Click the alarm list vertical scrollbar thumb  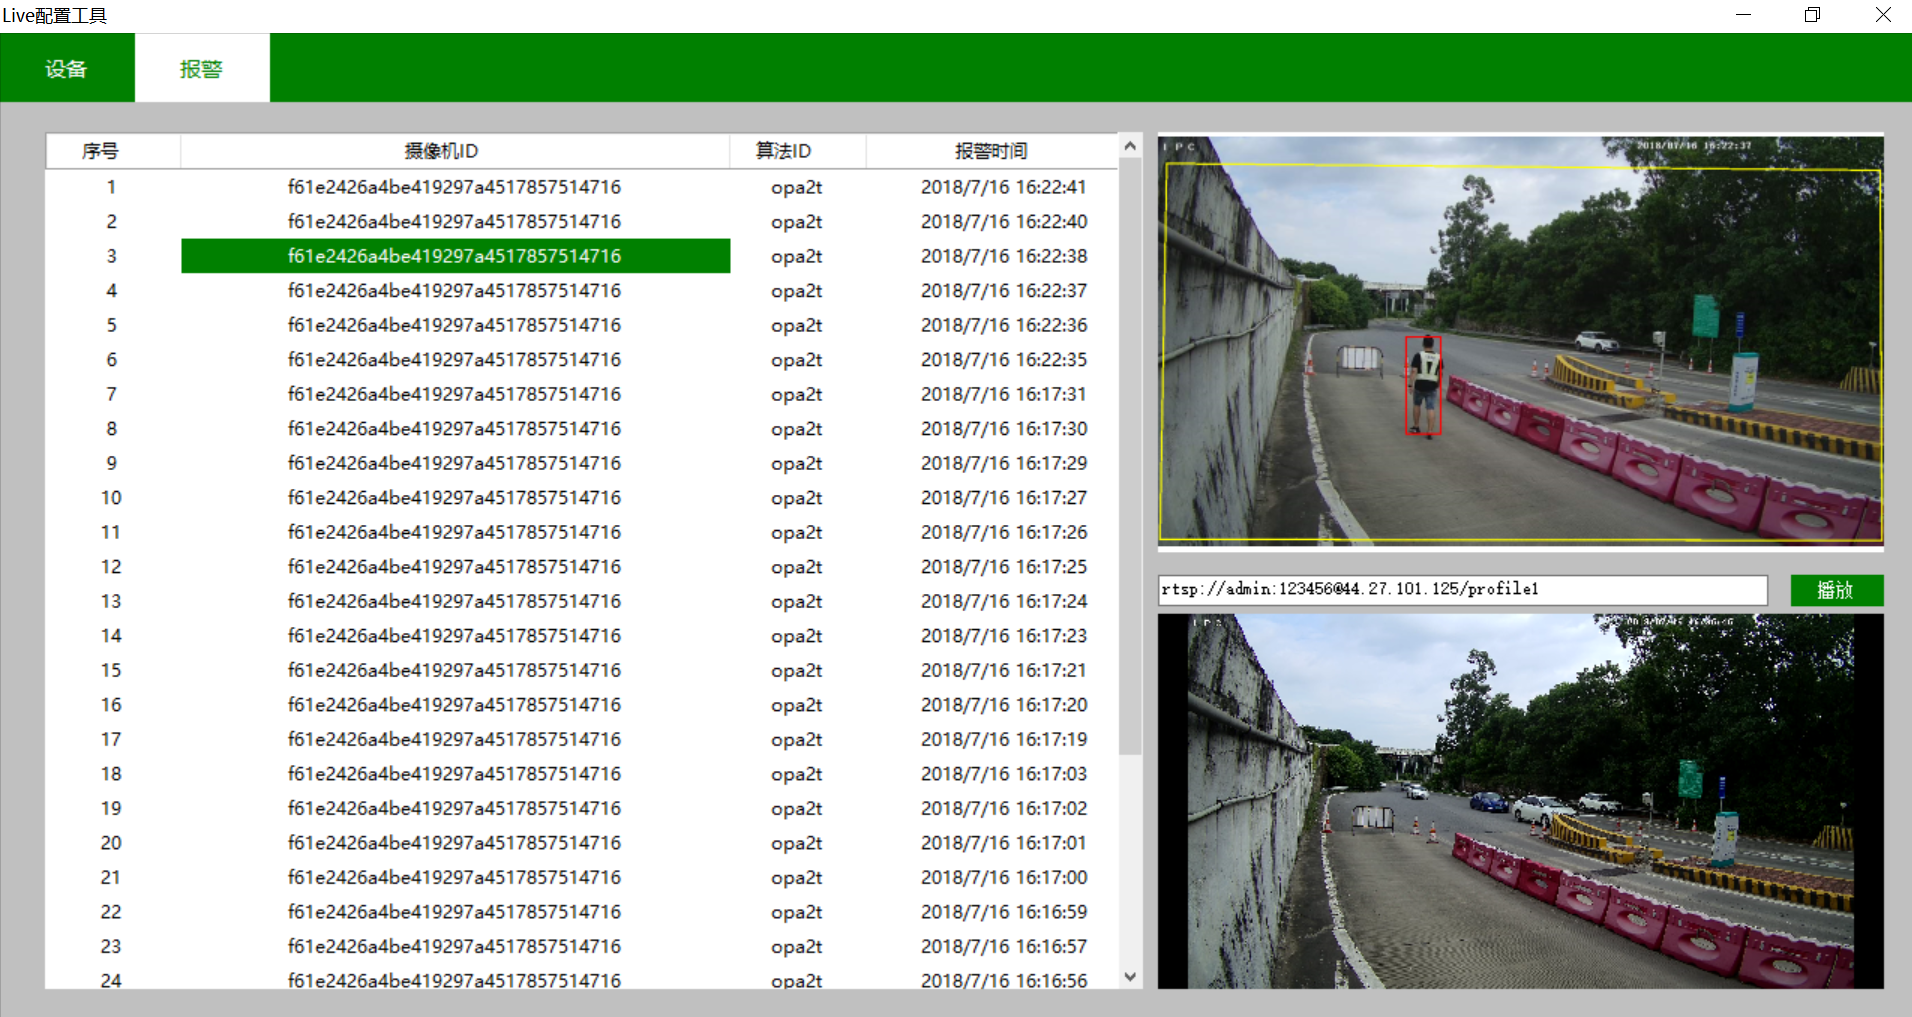[1130, 456]
